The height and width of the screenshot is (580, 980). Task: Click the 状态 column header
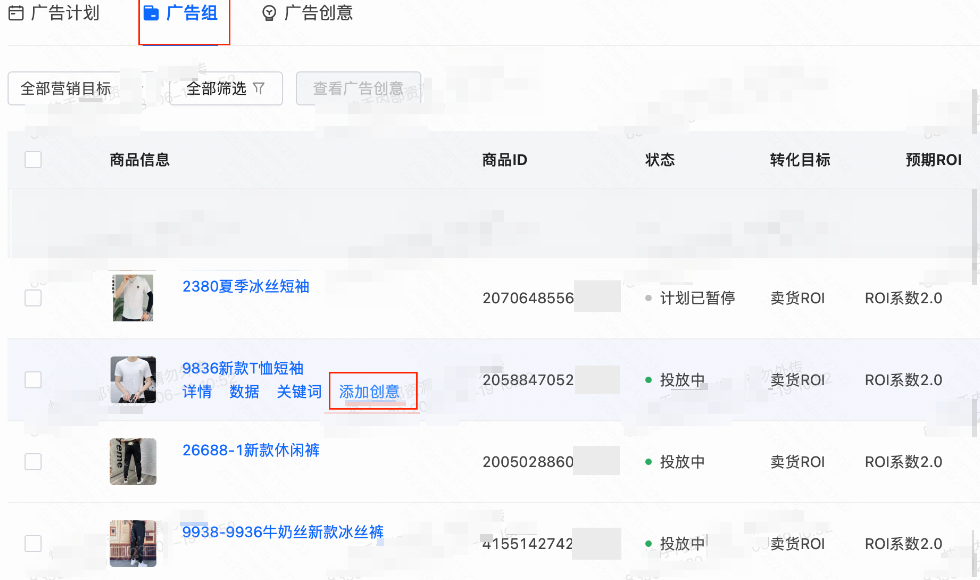click(660, 160)
